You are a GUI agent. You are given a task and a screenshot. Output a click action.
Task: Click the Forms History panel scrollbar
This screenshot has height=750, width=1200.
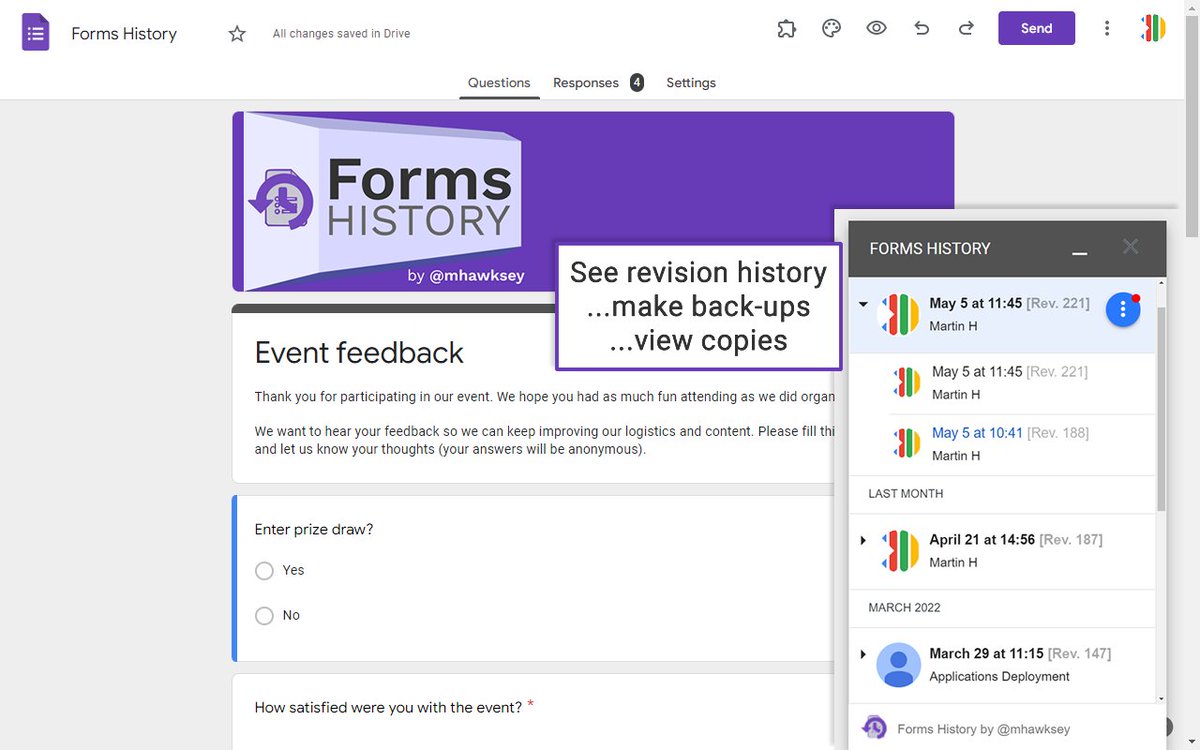pos(1161,408)
